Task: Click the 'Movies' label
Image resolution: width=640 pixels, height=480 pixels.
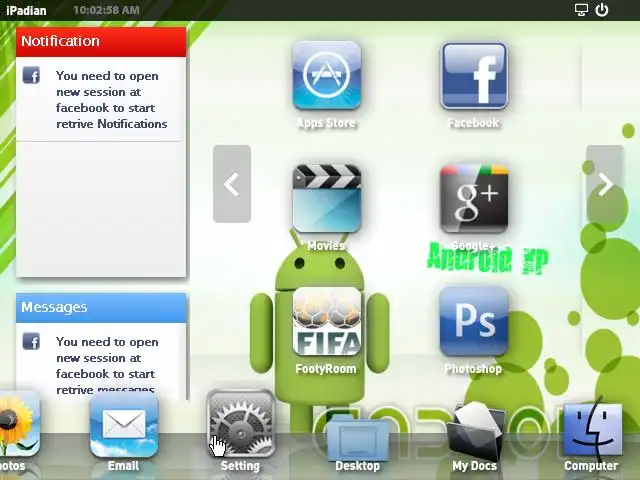Action: click(x=326, y=246)
